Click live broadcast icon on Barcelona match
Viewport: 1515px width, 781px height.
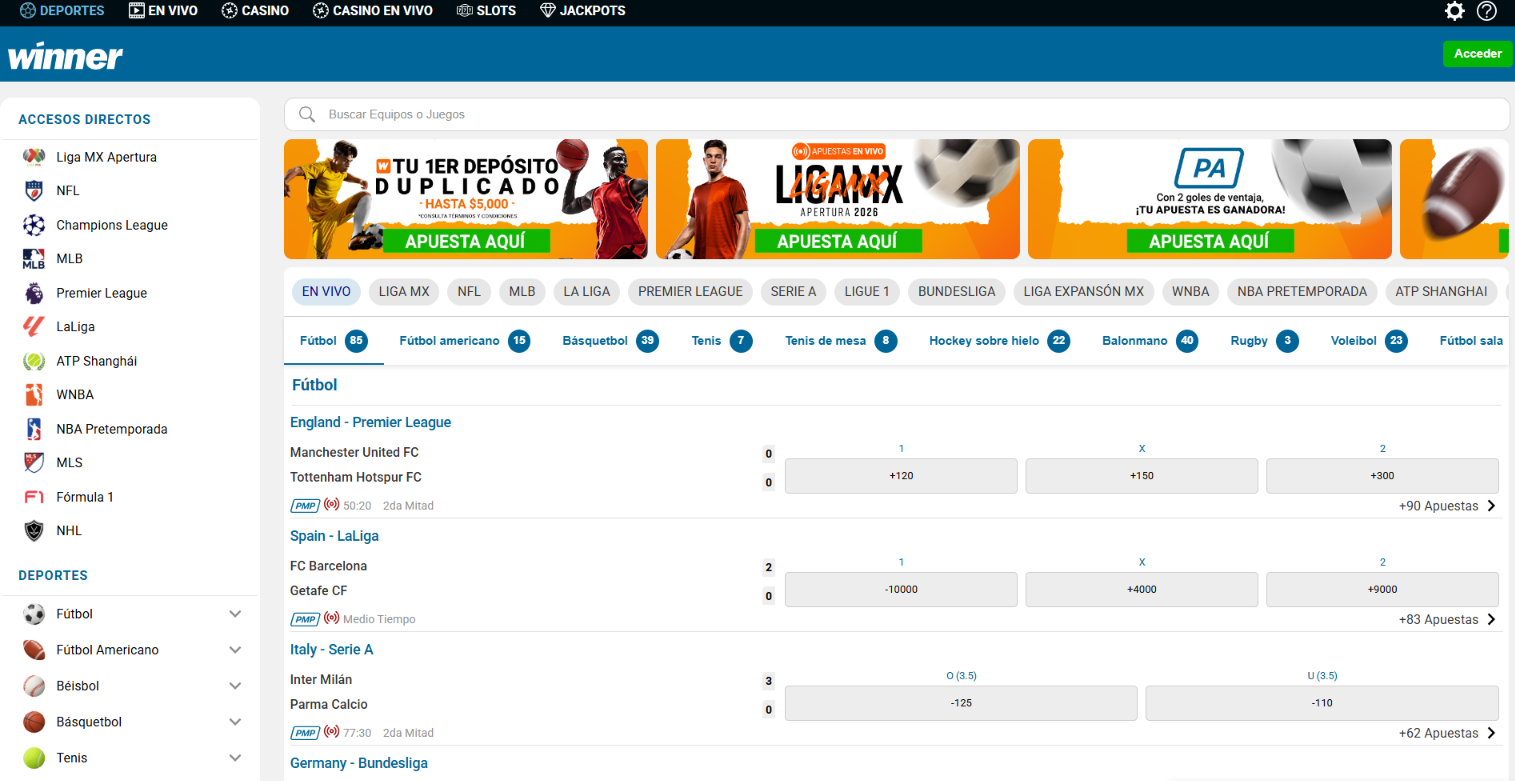pos(331,620)
